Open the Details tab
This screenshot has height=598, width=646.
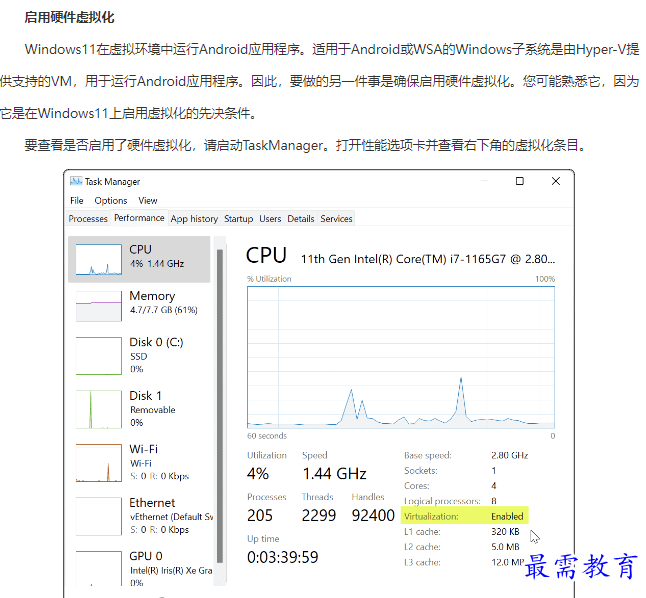pyautogui.click(x=301, y=218)
